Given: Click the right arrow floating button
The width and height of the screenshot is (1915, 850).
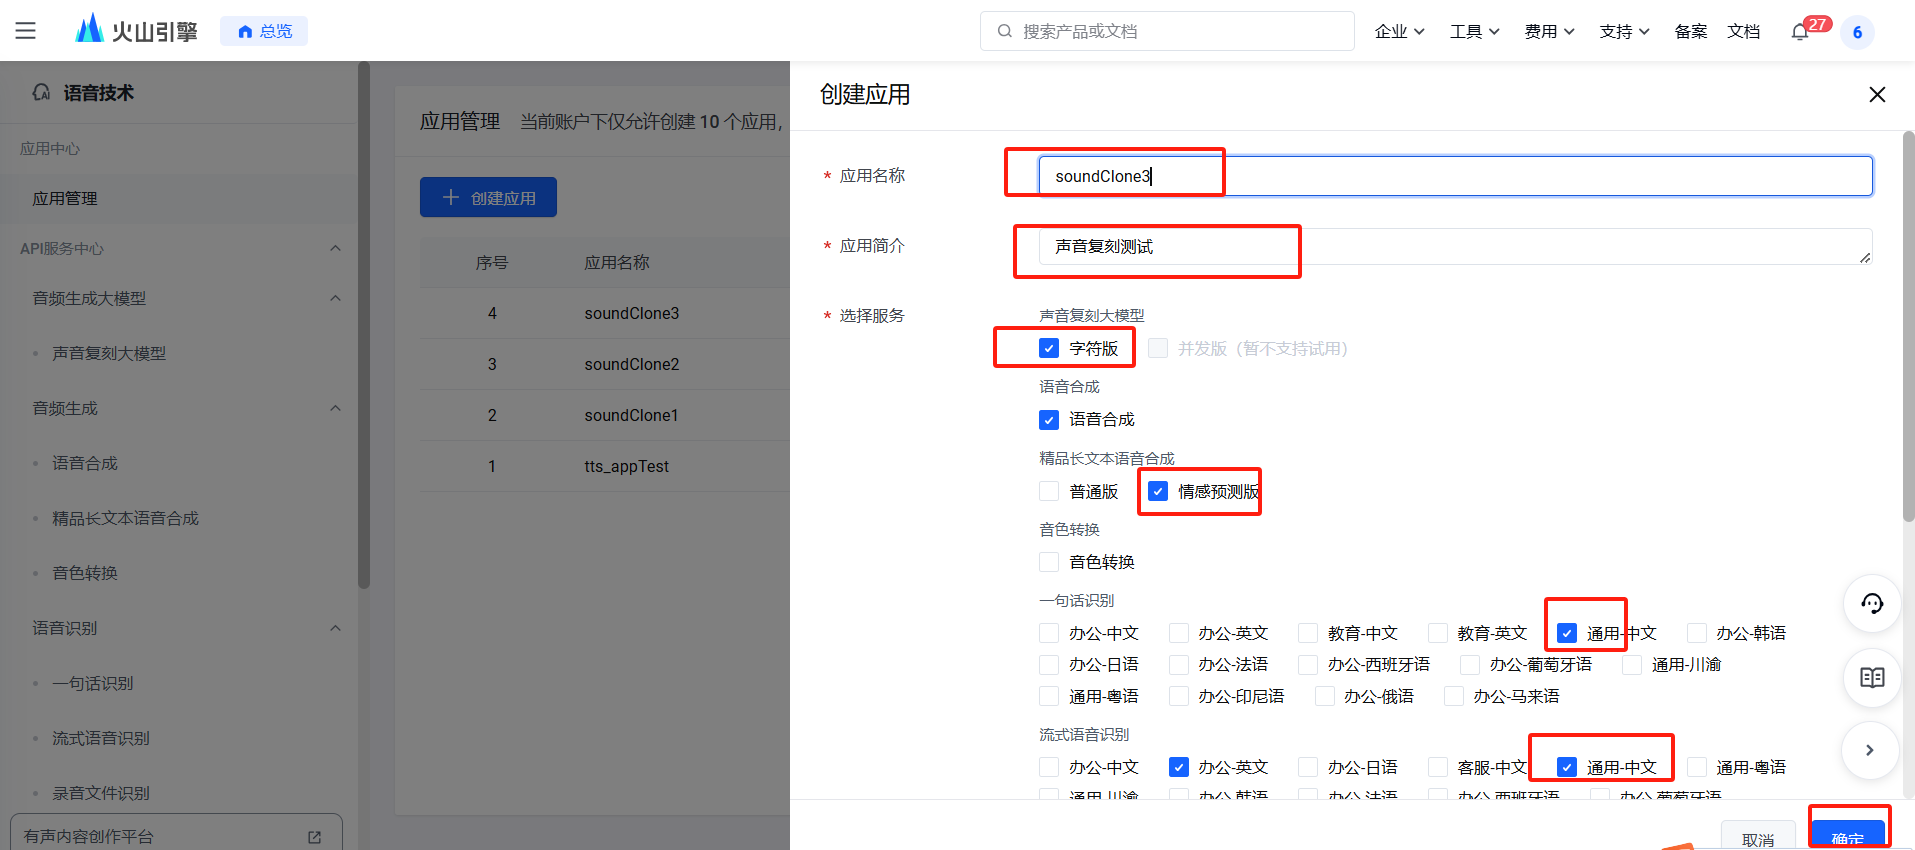Looking at the screenshot, I should (1870, 750).
